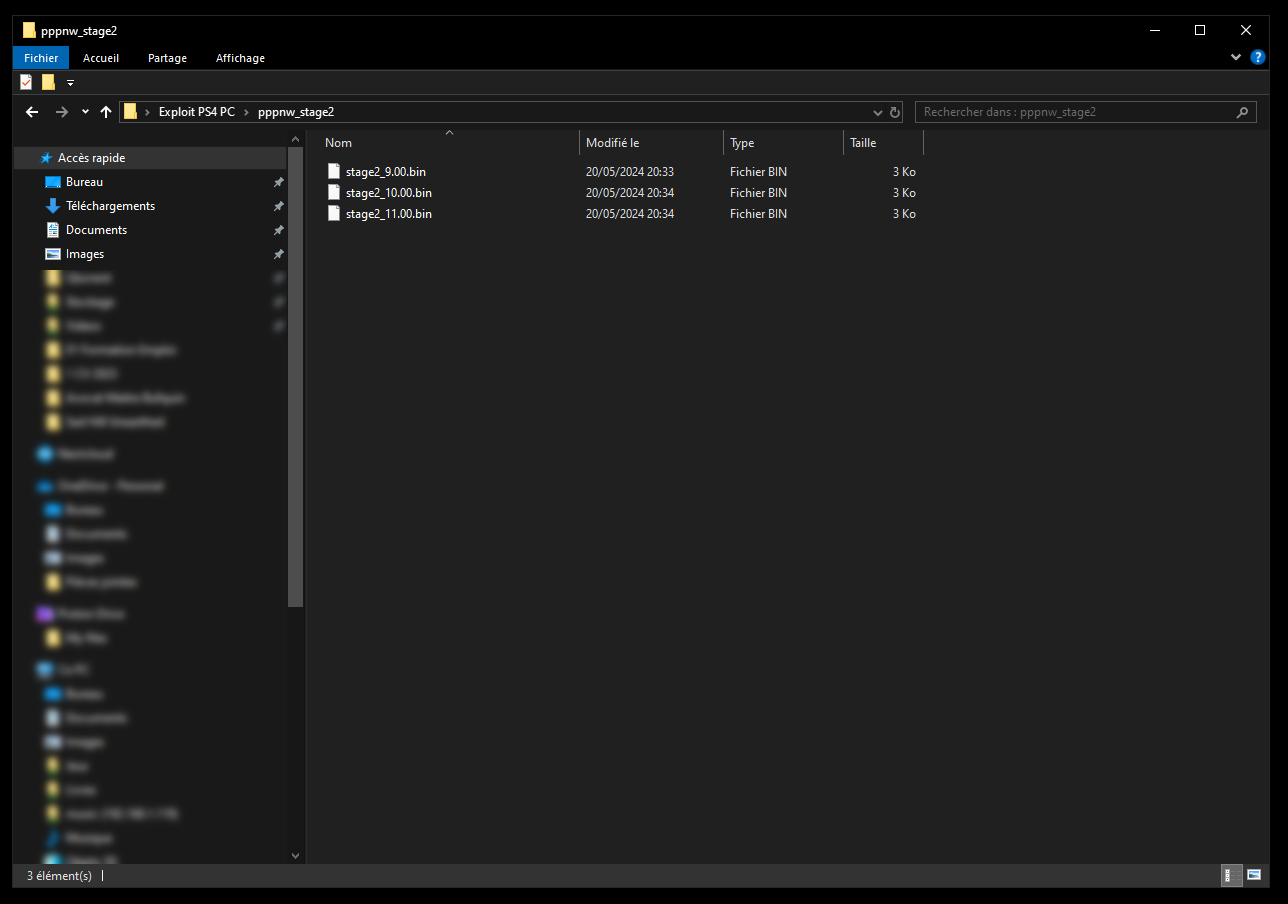Open the Affichage ribbon tab
Image resolution: width=1288 pixels, height=904 pixels.
pyautogui.click(x=240, y=58)
